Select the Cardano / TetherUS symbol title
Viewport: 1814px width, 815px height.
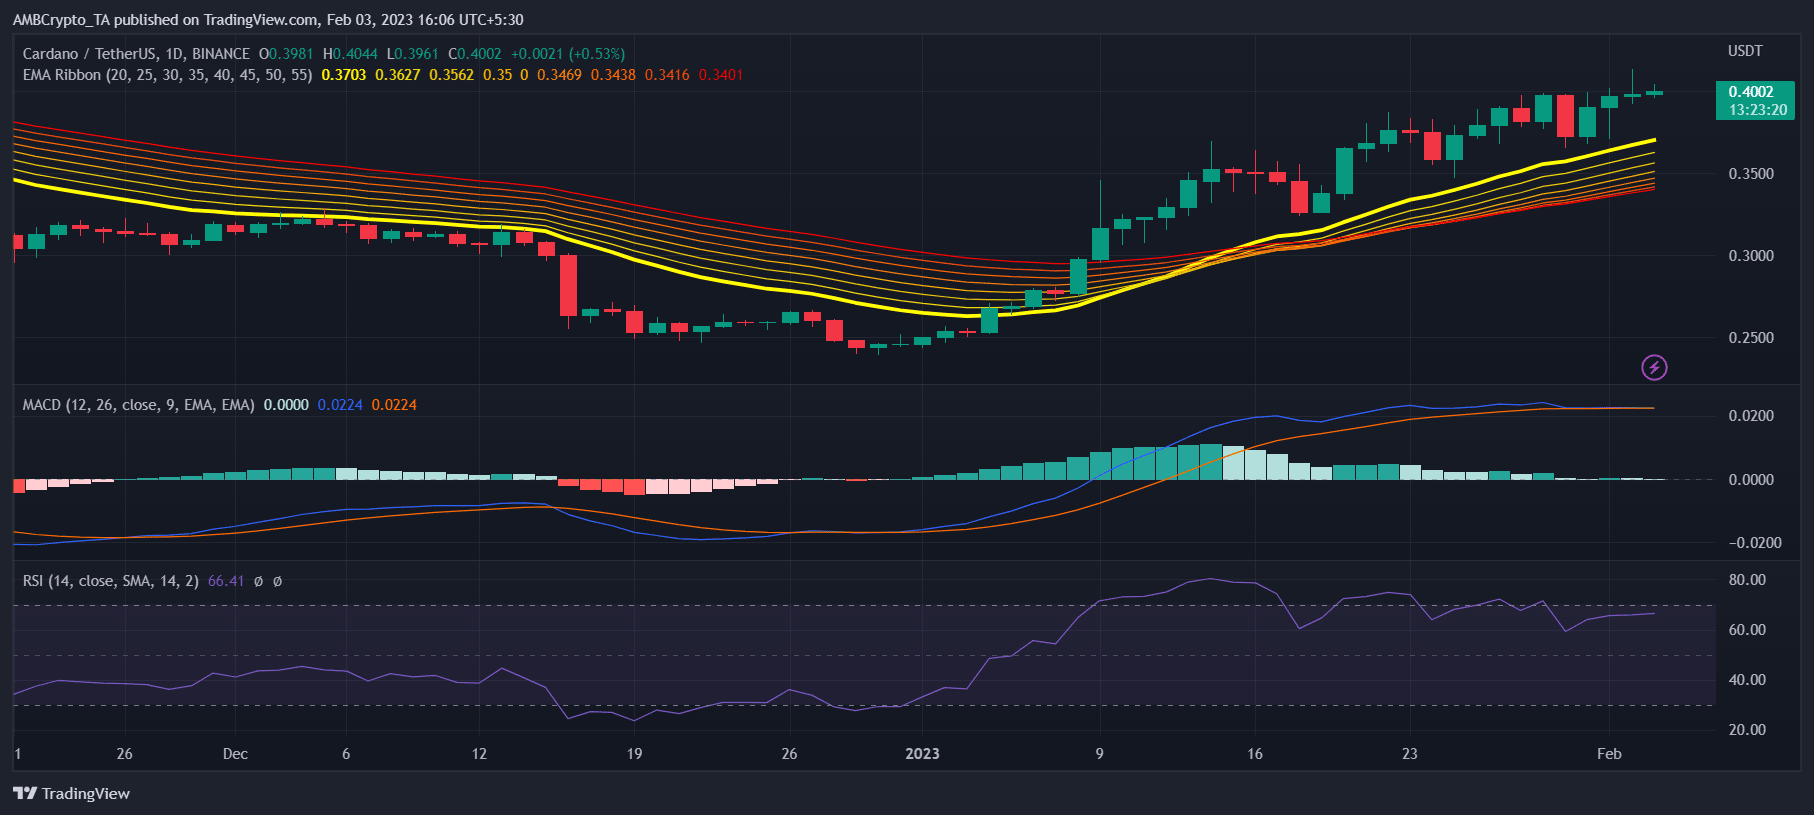coord(136,54)
